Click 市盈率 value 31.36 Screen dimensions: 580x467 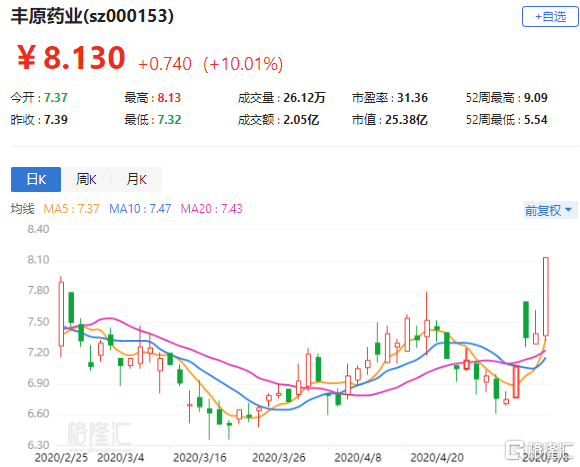coord(412,98)
